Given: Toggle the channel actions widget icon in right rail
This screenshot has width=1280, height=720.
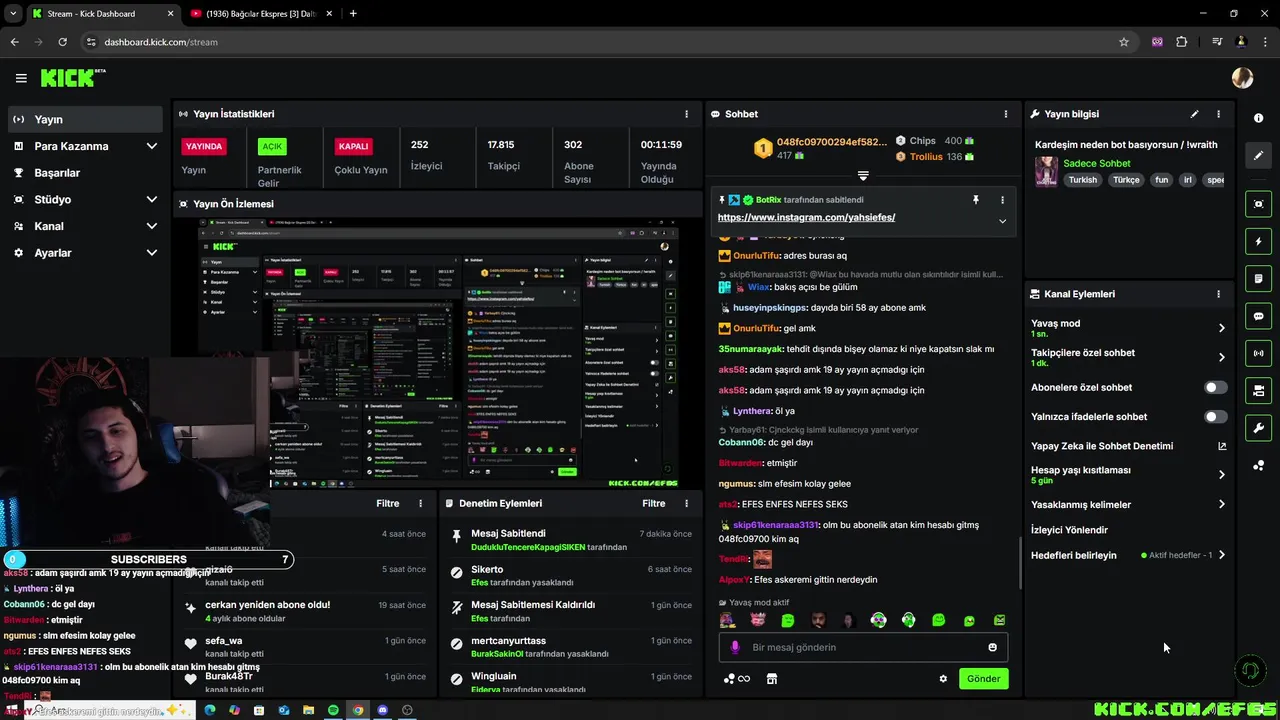Looking at the screenshot, I should [x=1258, y=390].
